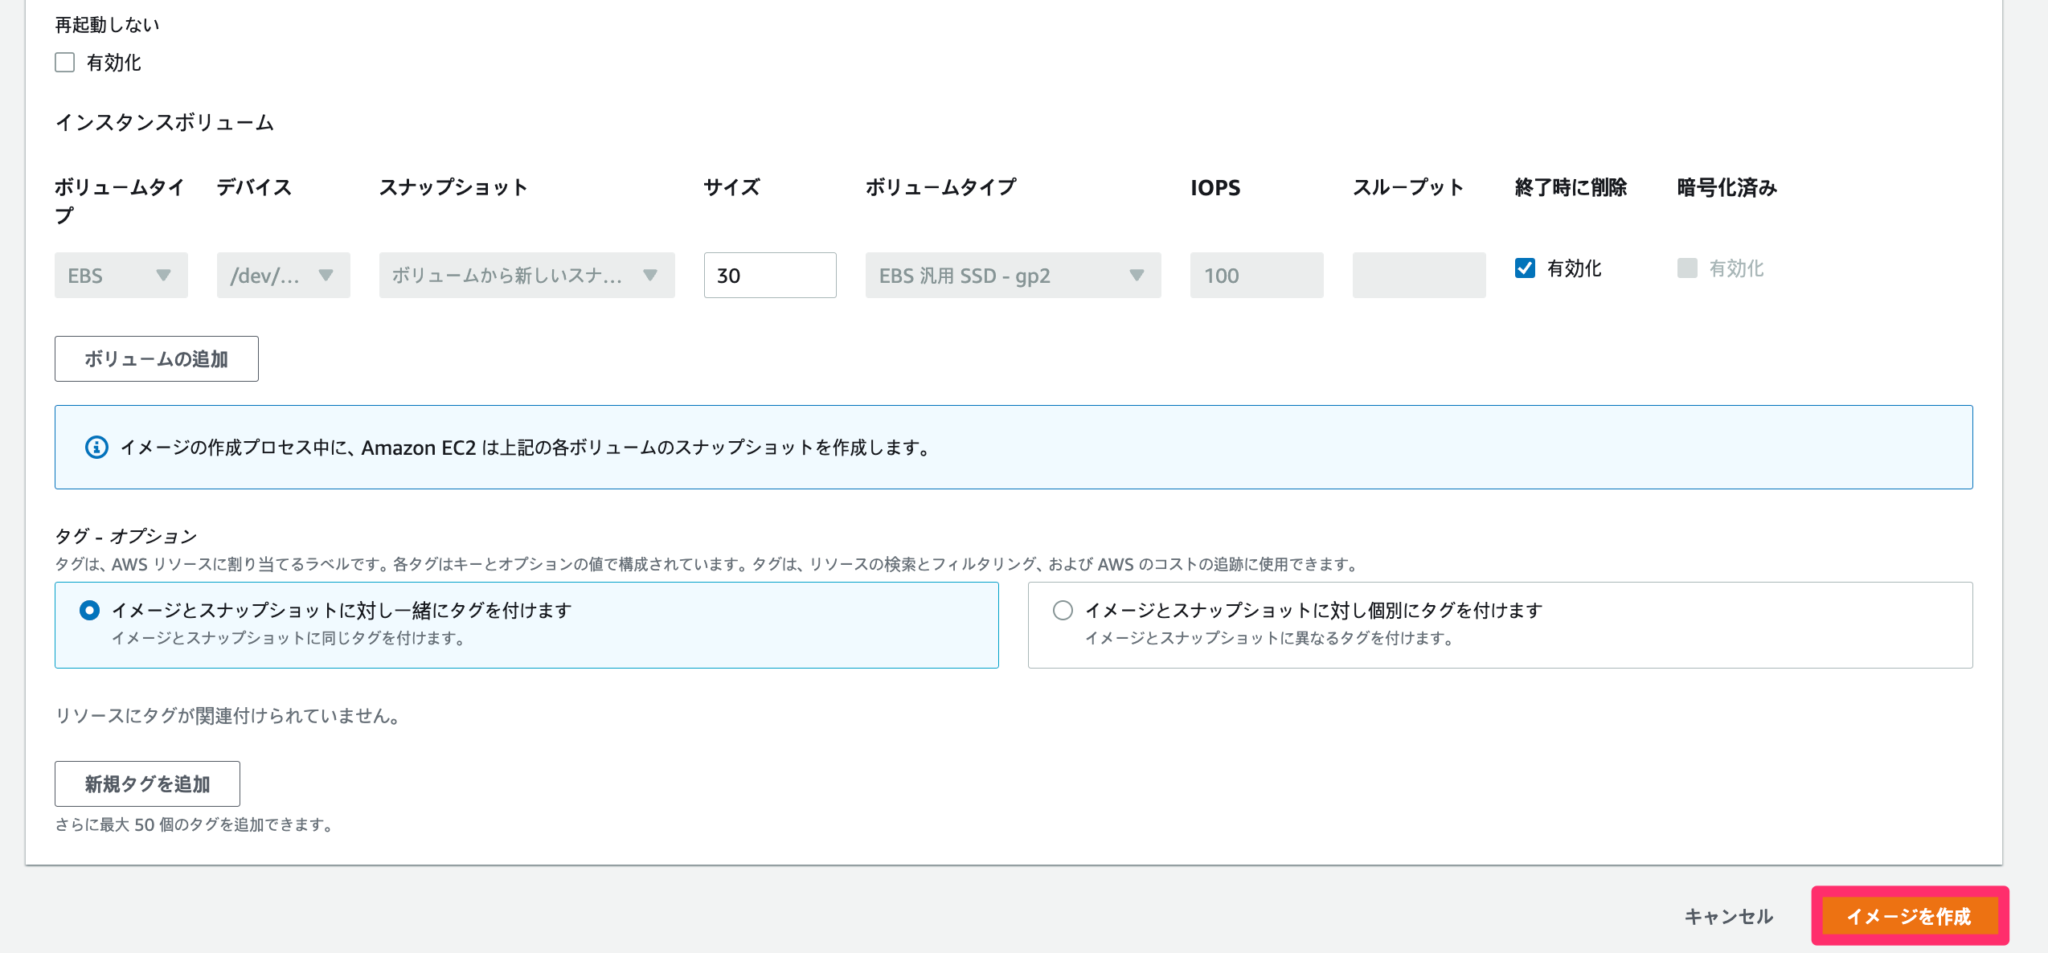Viewport: 2048px width, 953px height.
Task: Click the IOPS field showing 100
Action: (1256, 275)
